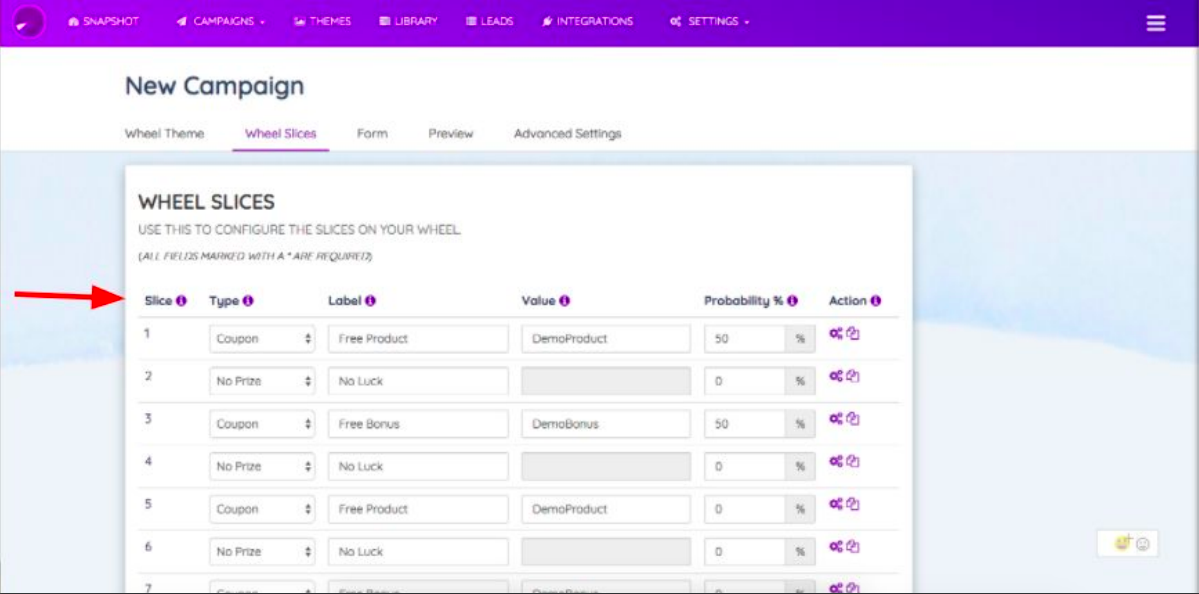Go to the Leads page link
The height and width of the screenshot is (594, 1199).
(x=489, y=21)
